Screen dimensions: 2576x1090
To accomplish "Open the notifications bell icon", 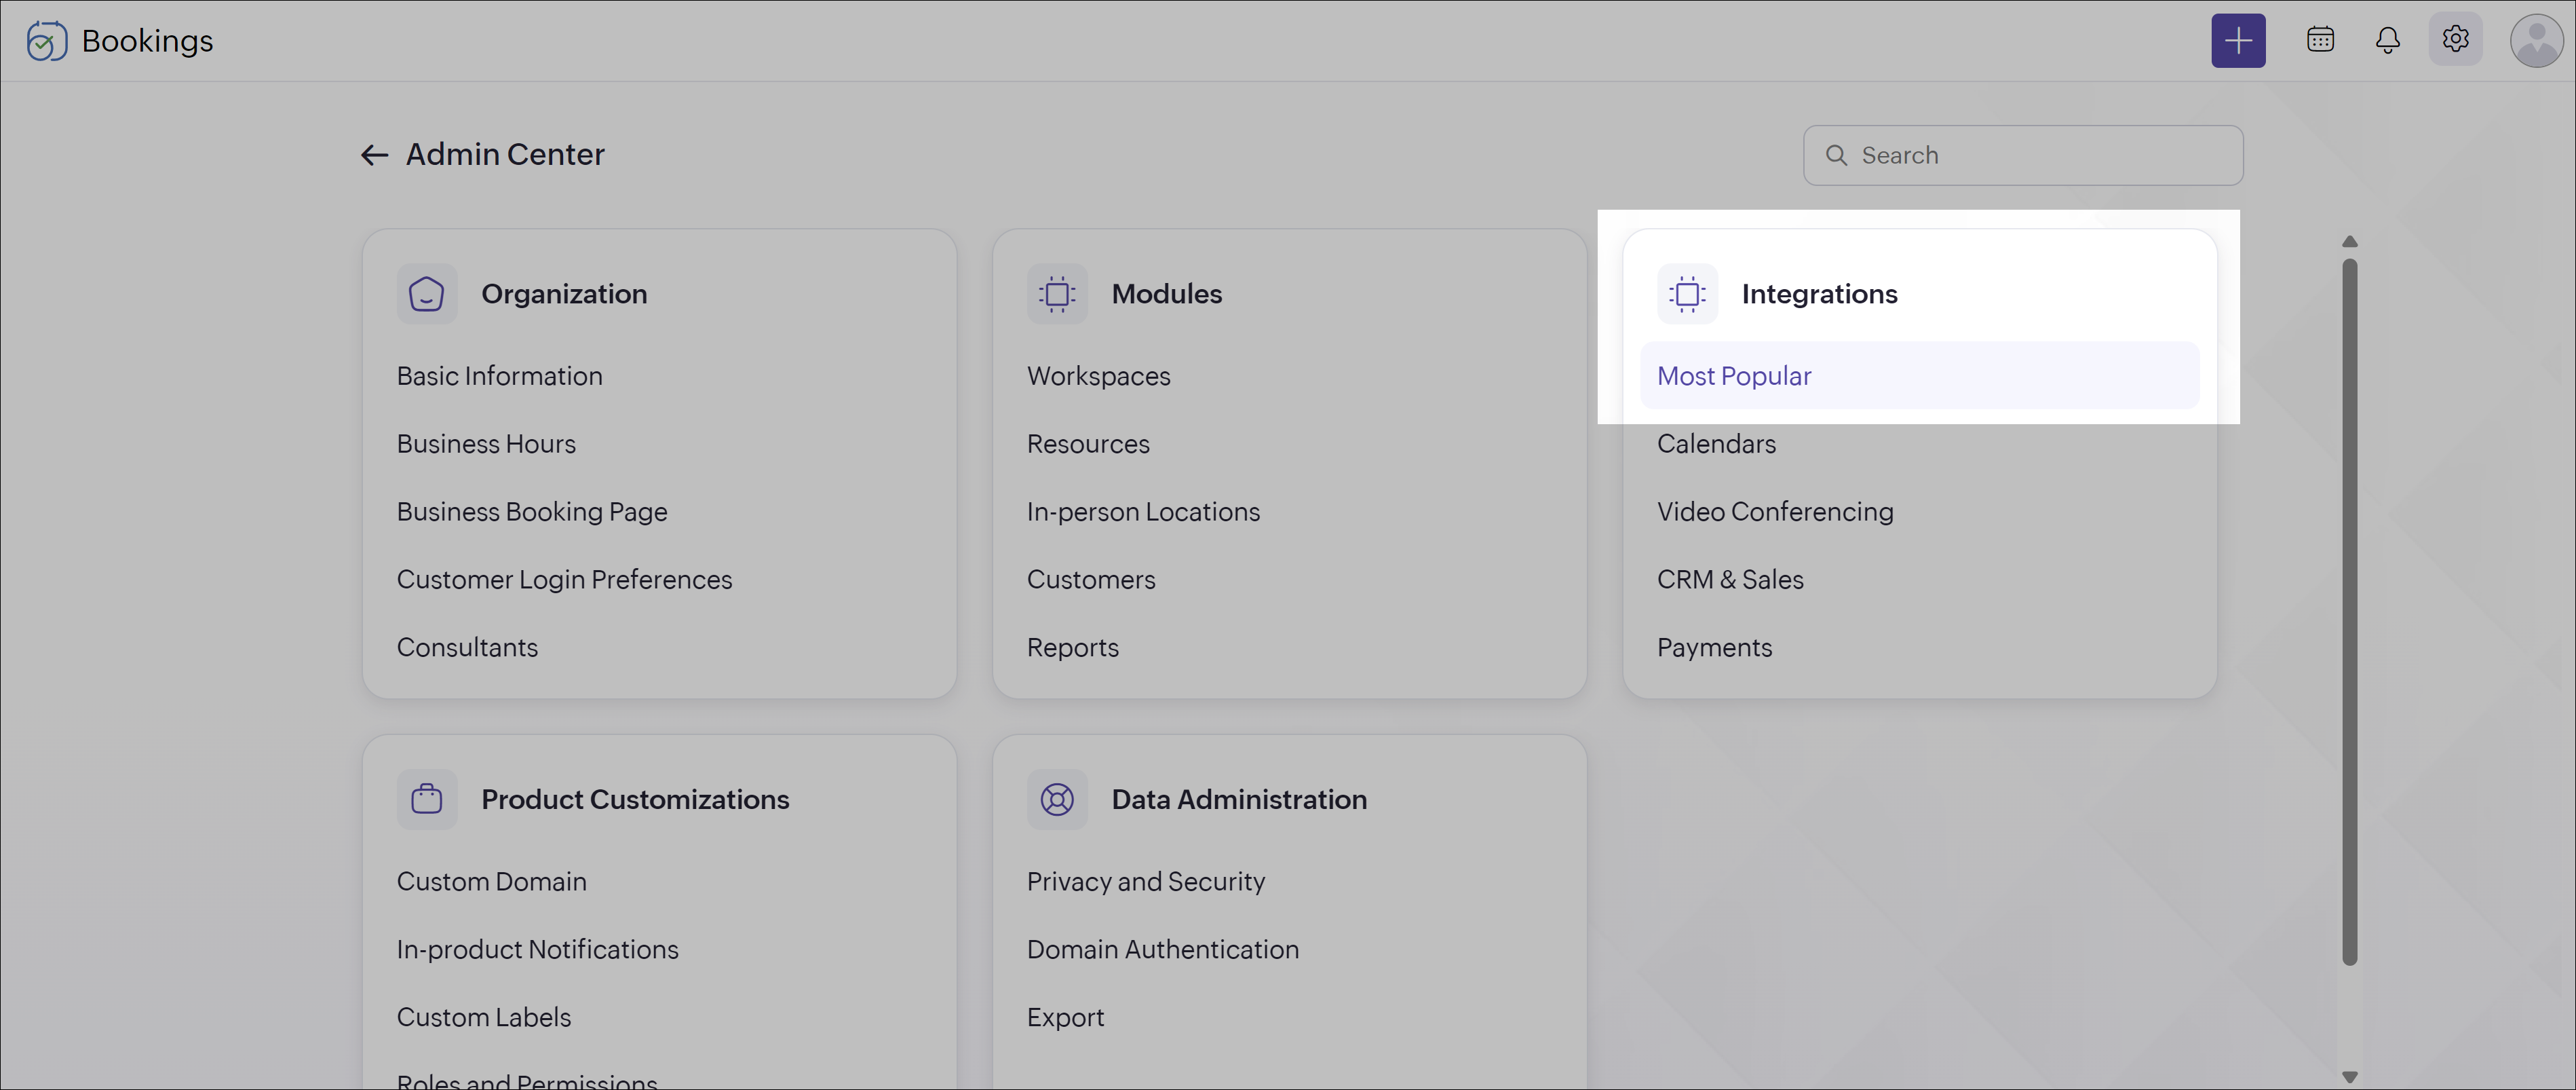I will [x=2388, y=40].
